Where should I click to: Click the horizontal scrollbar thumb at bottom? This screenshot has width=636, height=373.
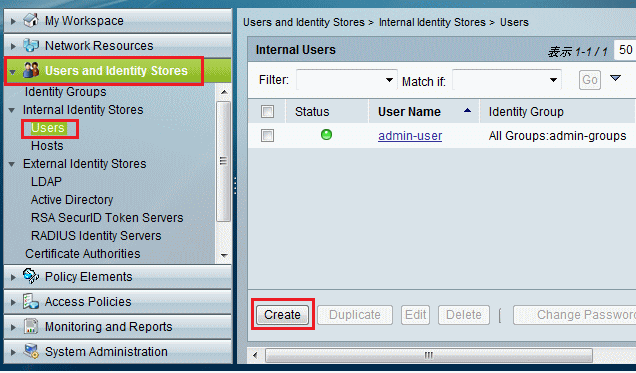(429, 356)
